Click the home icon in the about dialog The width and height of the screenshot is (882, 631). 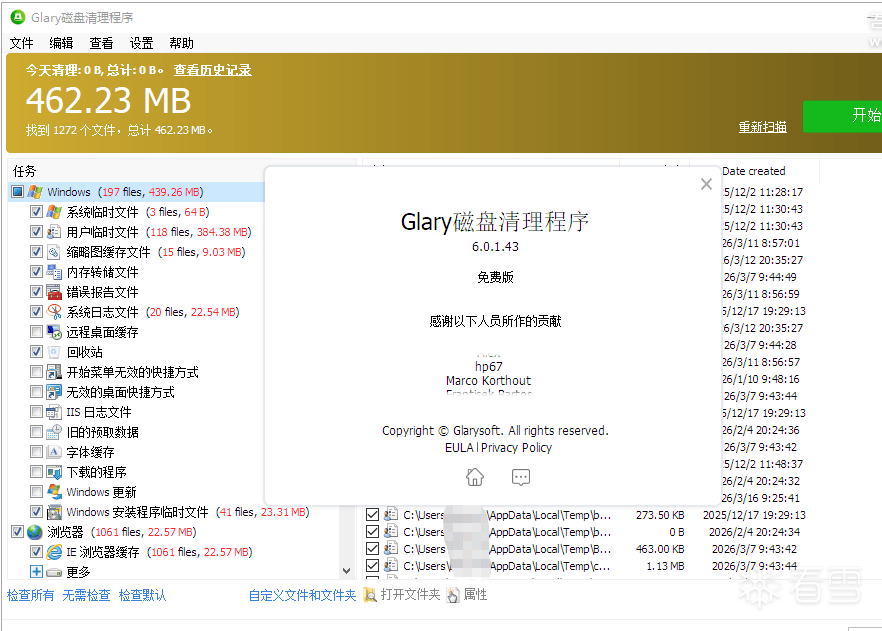475,477
